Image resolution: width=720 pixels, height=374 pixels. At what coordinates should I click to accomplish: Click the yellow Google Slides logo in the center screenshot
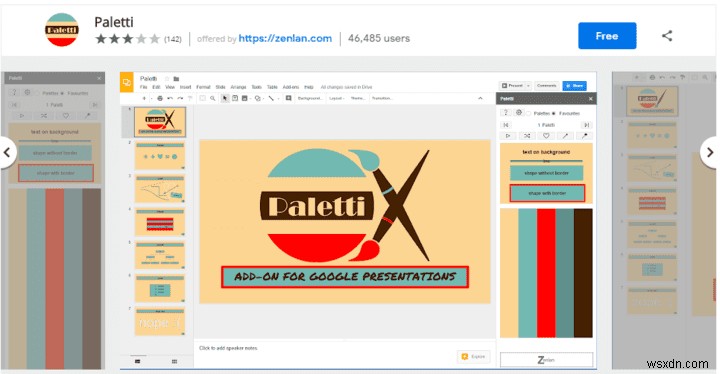[127, 83]
